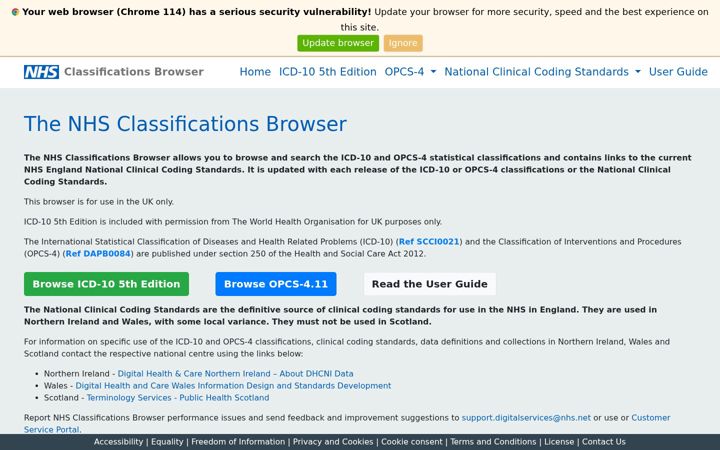This screenshot has height=450, width=720.
Task: Expand National Clinical Coding Standards dropdown
Action: (542, 72)
